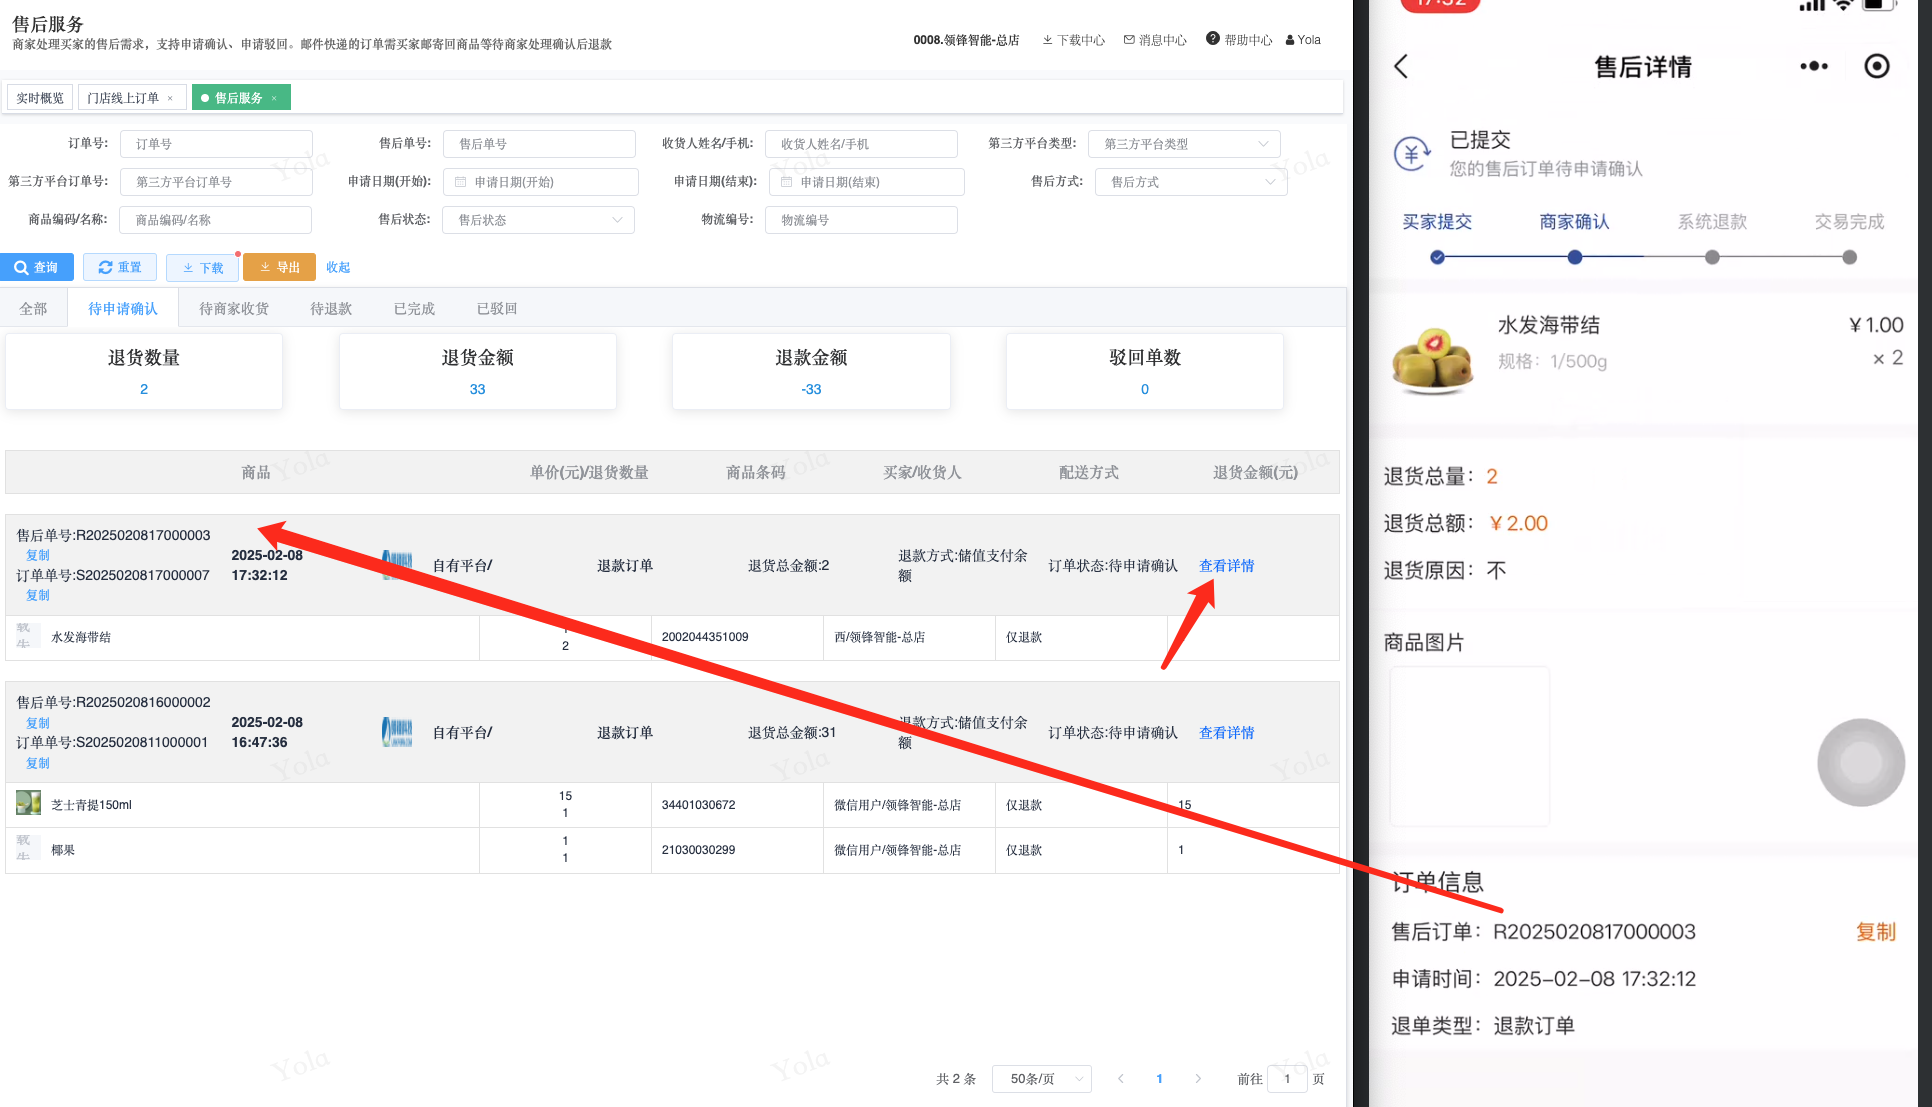
Task: Click 查看详情 for order R2025020817000003
Action: click(x=1226, y=566)
